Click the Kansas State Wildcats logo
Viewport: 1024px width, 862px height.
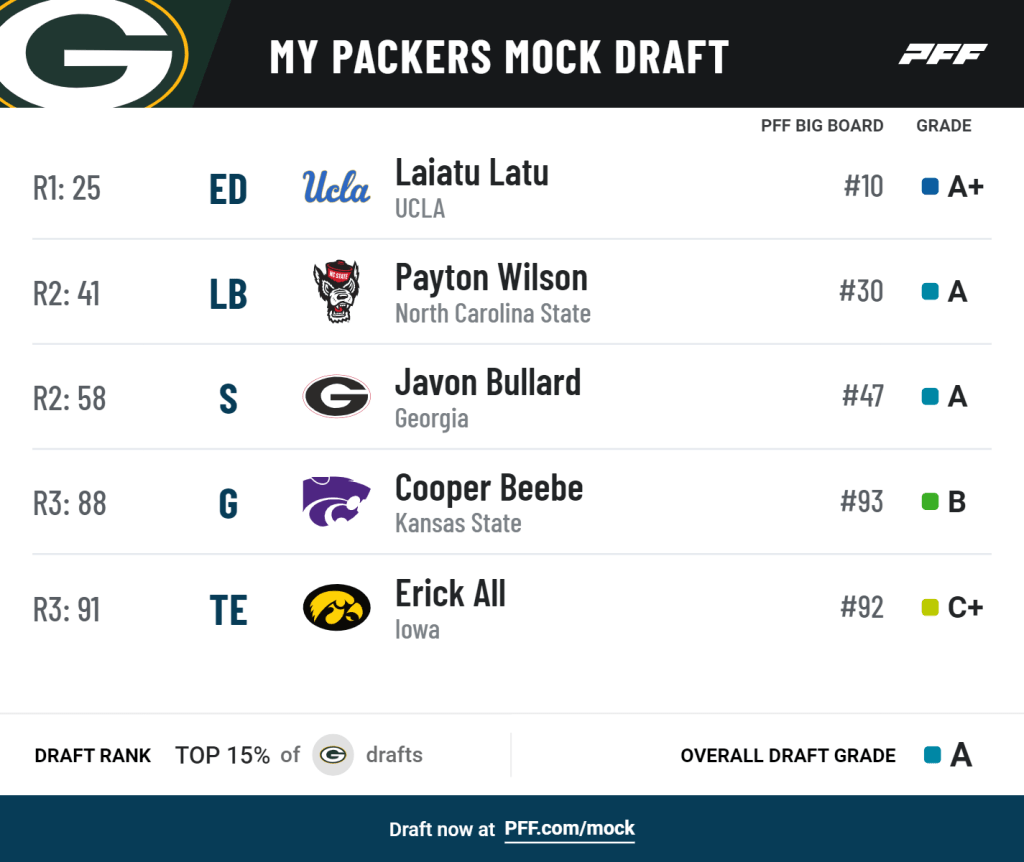click(336, 502)
